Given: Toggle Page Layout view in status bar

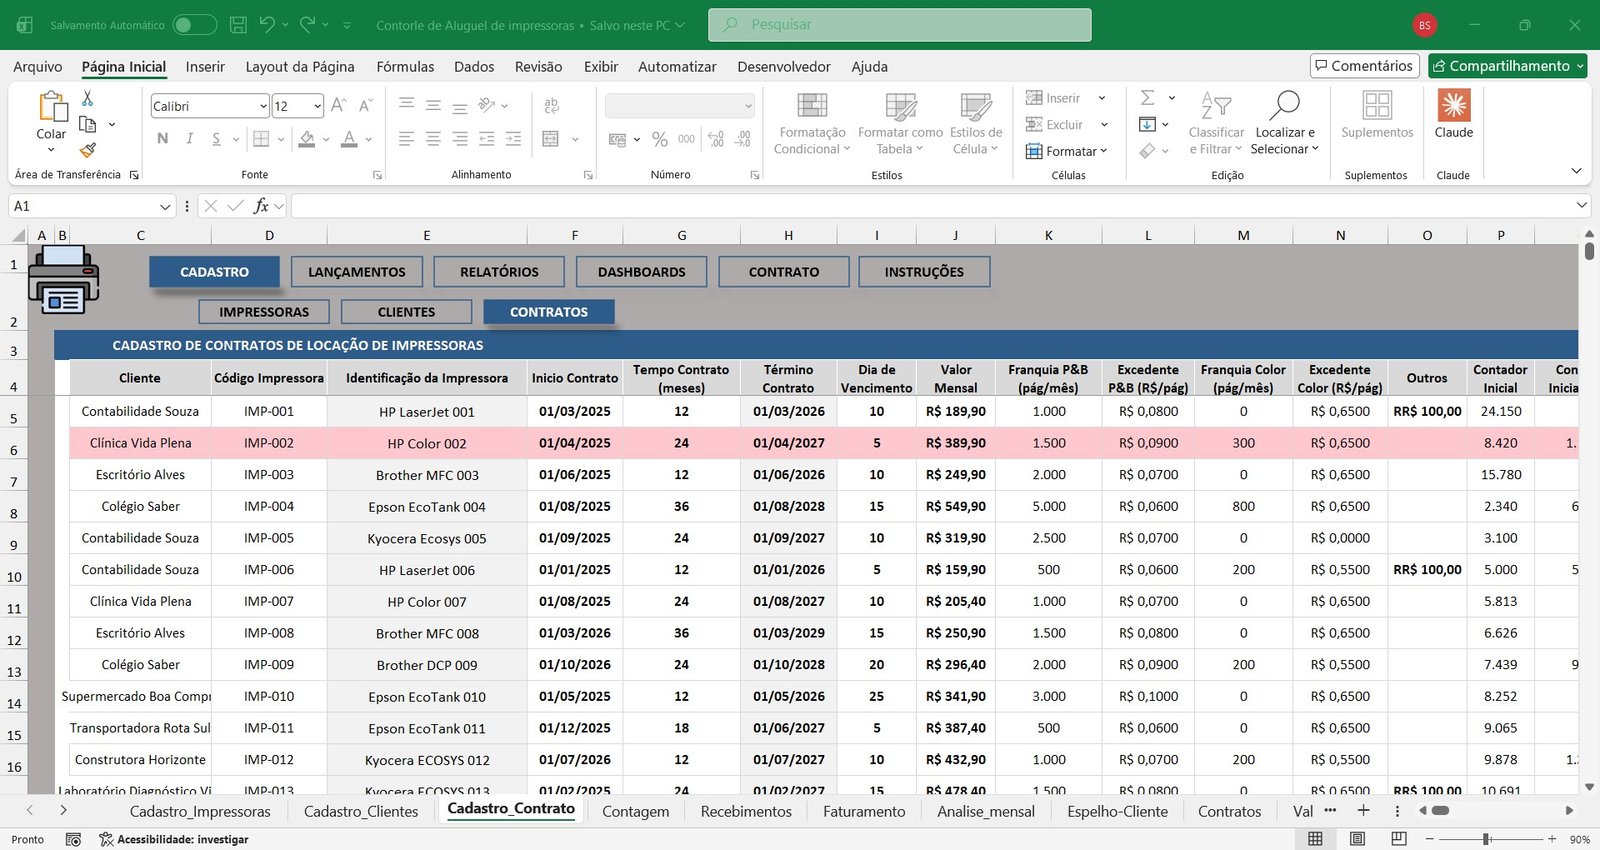Looking at the screenshot, I should (x=1357, y=839).
